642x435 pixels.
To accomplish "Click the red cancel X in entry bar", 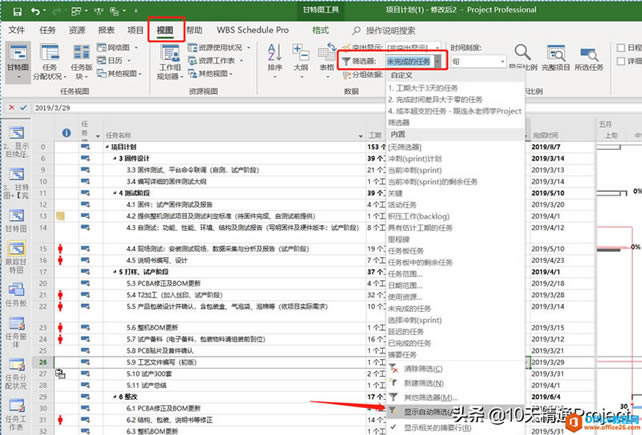I will click(10, 107).
